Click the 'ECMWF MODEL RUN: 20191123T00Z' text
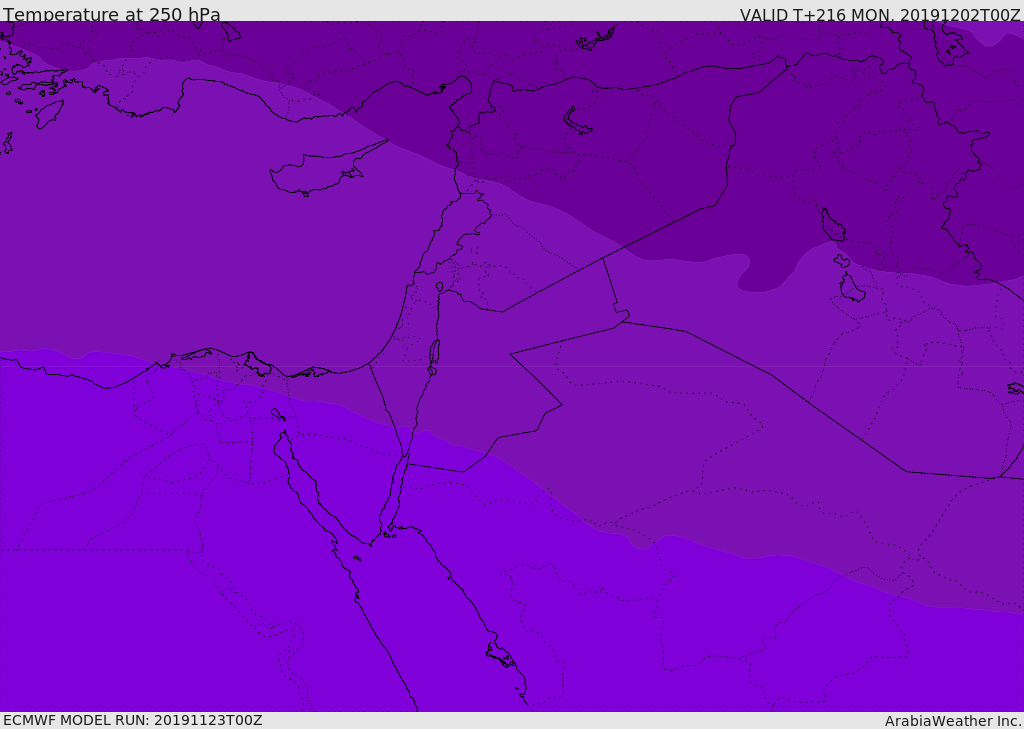The image size is (1024, 729). pyautogui.click(x=133, y=720)
